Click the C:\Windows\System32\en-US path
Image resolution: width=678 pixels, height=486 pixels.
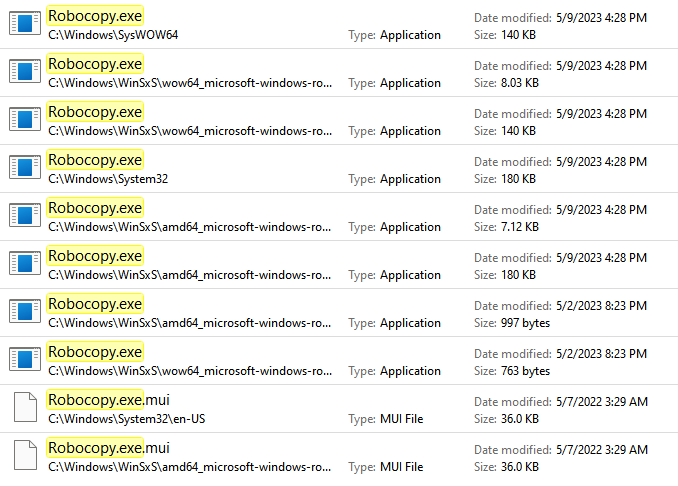click(127, 419)
